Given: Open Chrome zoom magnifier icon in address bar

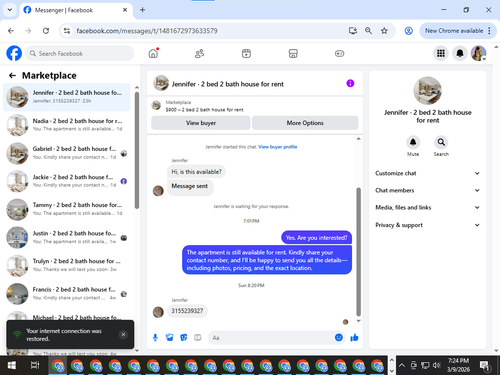Looking at the screenshot, I should [368, 31].
